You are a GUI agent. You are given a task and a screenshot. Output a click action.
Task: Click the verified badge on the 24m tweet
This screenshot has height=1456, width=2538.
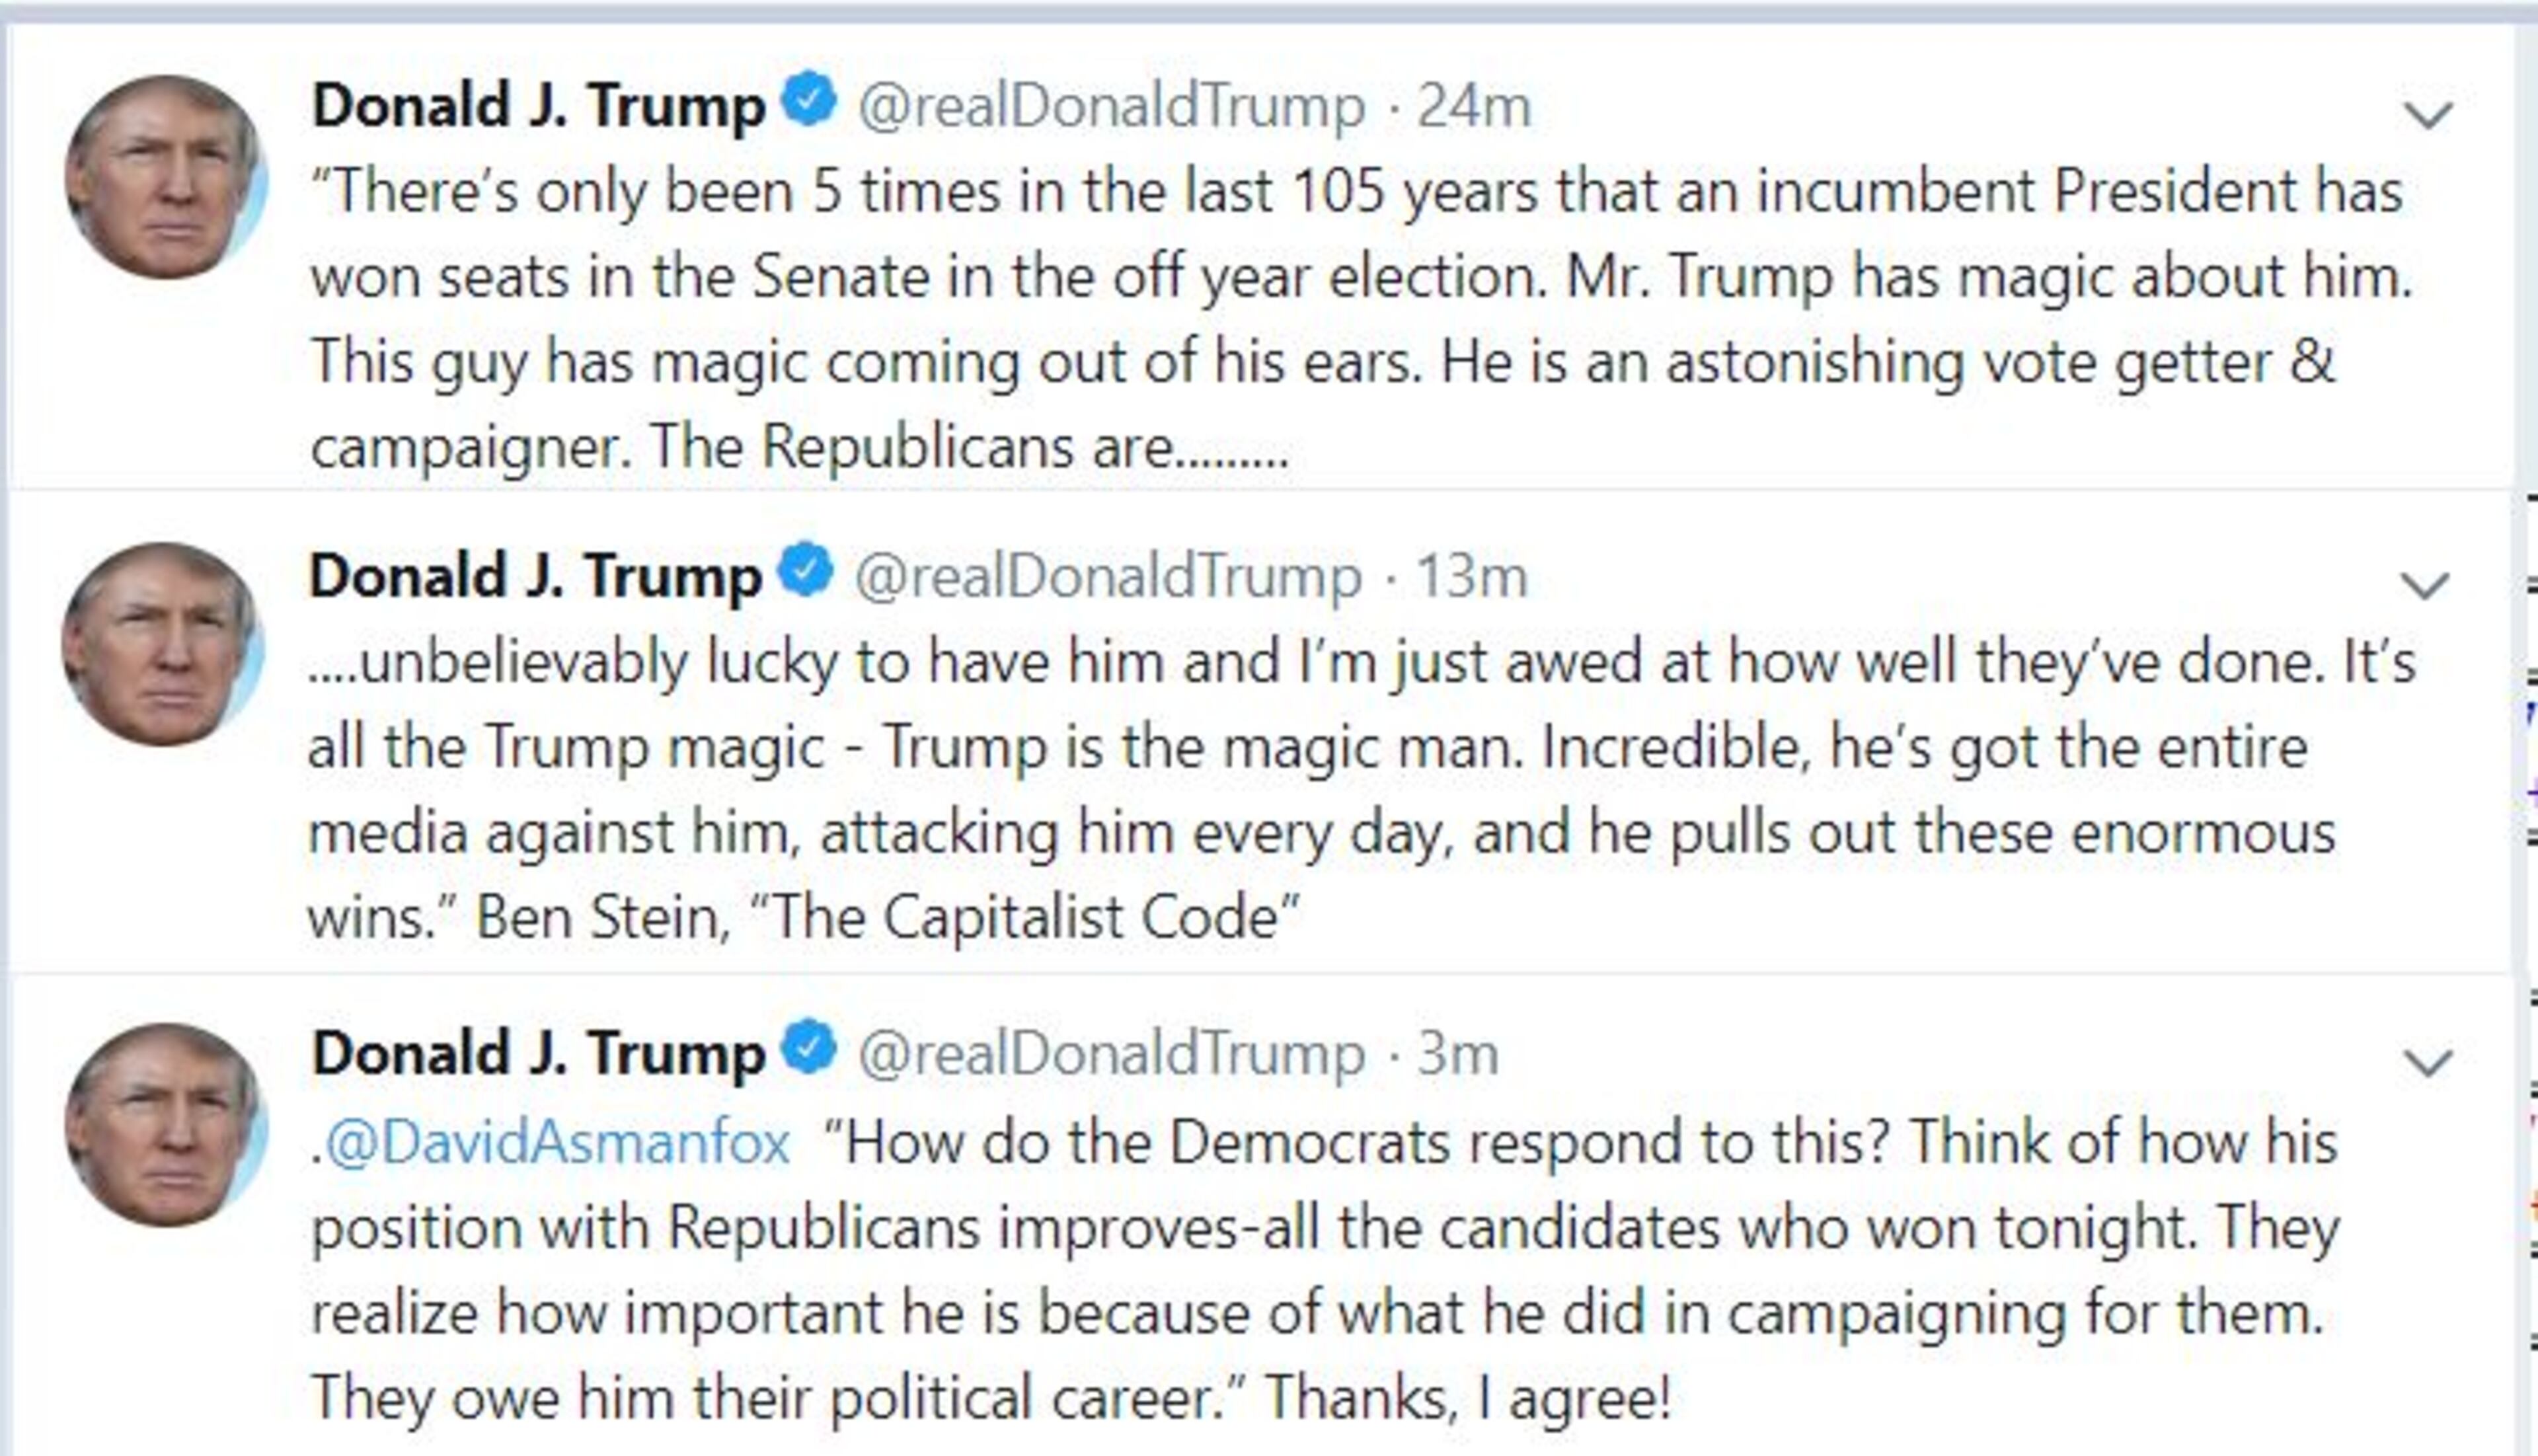(809, 100)
